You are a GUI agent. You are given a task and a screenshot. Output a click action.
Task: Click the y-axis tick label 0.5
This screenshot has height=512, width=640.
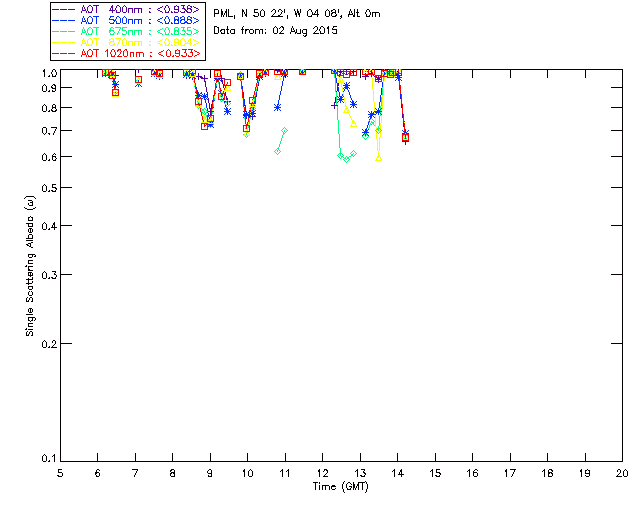pyautogui.click(x=49, y=188)
